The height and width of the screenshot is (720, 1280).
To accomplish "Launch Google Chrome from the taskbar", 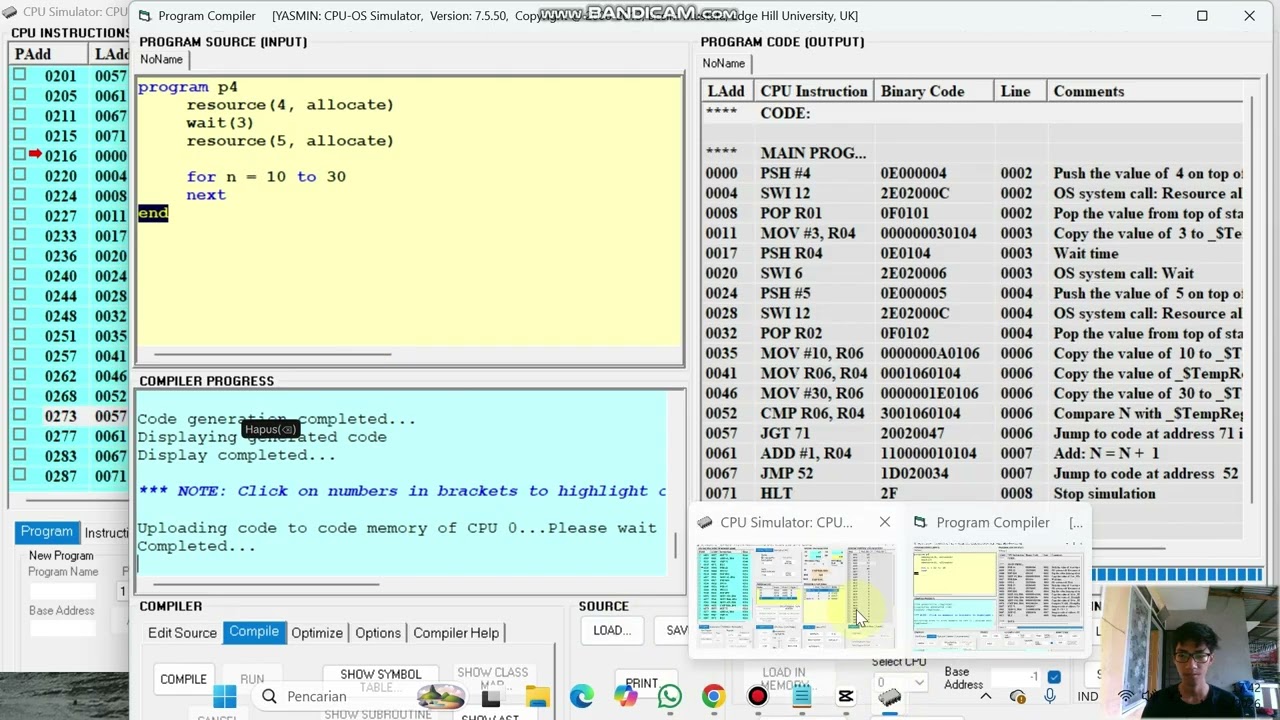I will click(713, 696).
